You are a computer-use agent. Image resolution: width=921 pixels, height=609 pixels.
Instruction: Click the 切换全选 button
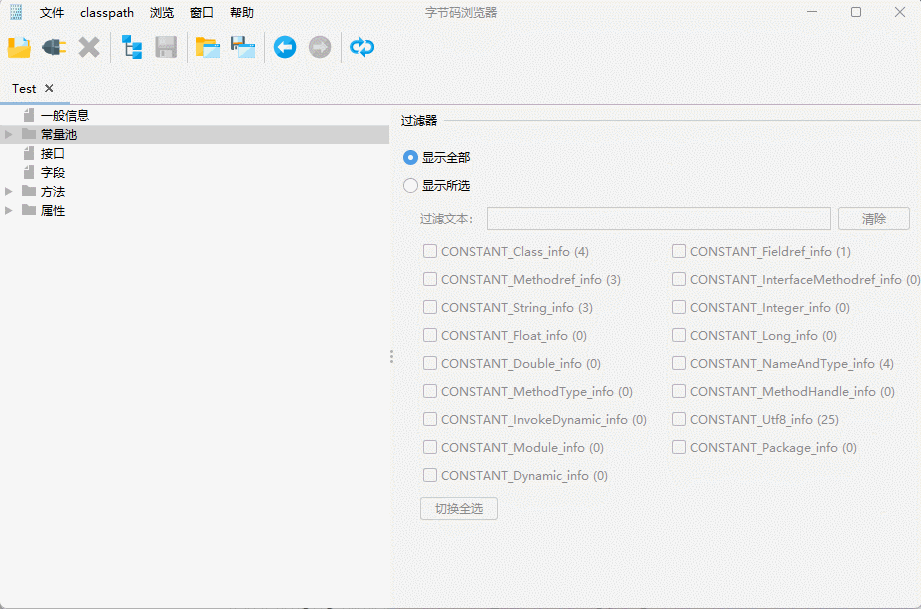[458, 509]
